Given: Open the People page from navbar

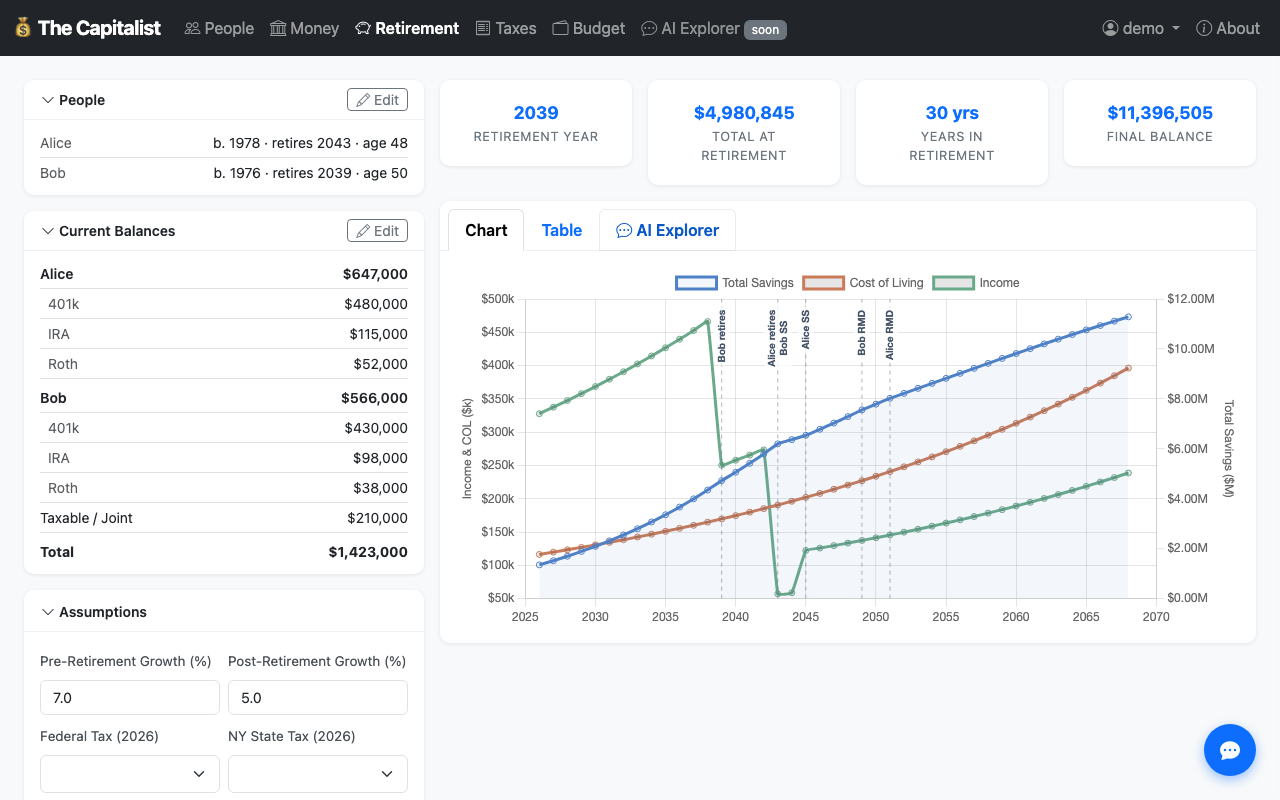Looking at the screenshot, I should pos(219,28).
